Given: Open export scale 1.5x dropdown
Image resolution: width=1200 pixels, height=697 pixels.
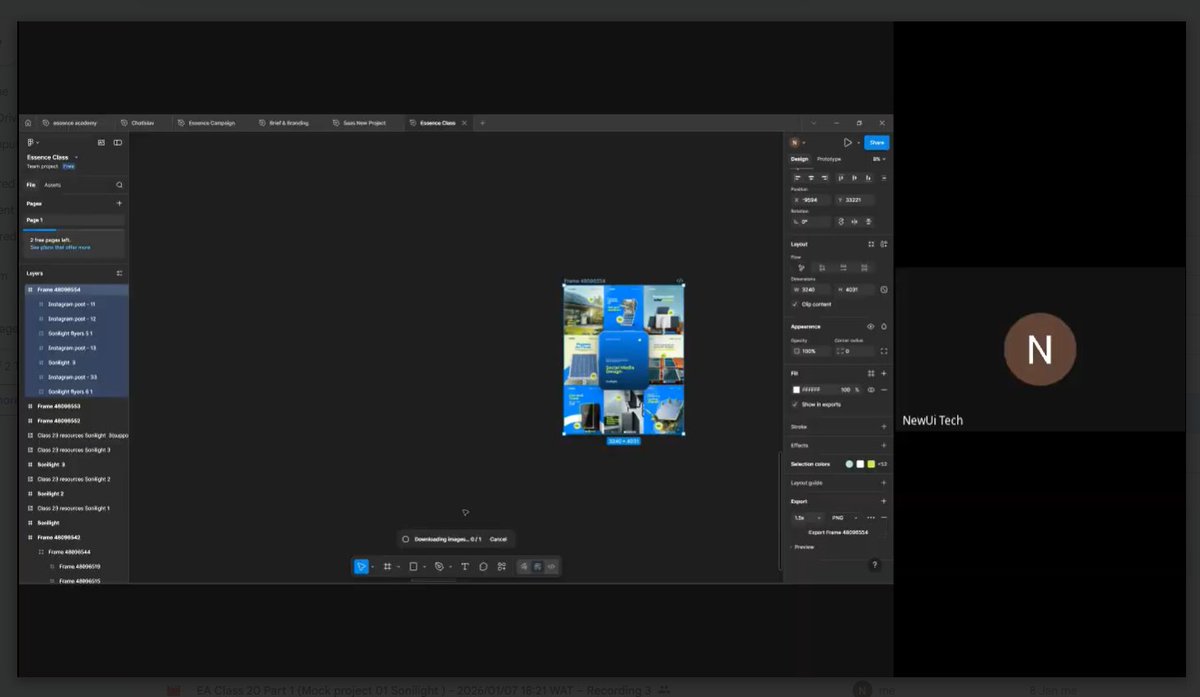Looking at the screenshot, I should pyautogui.click(x=808, y=518).
